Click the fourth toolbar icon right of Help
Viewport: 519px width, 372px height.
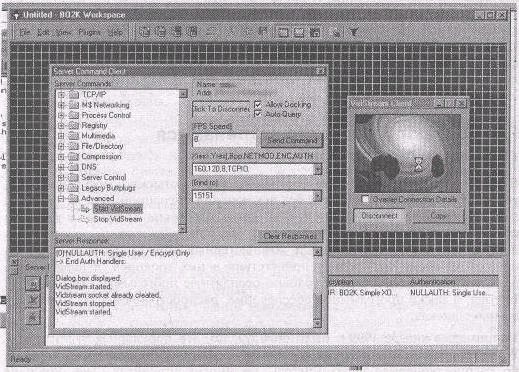pos(192,32)
